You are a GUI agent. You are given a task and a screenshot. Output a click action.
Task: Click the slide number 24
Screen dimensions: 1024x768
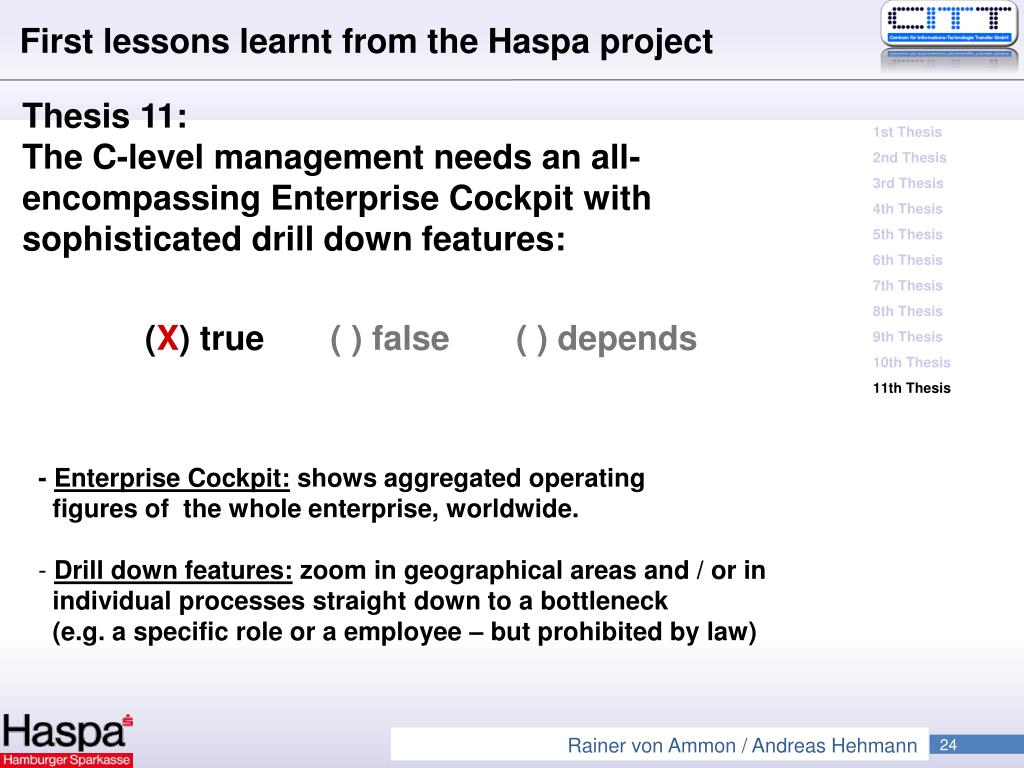948,744
